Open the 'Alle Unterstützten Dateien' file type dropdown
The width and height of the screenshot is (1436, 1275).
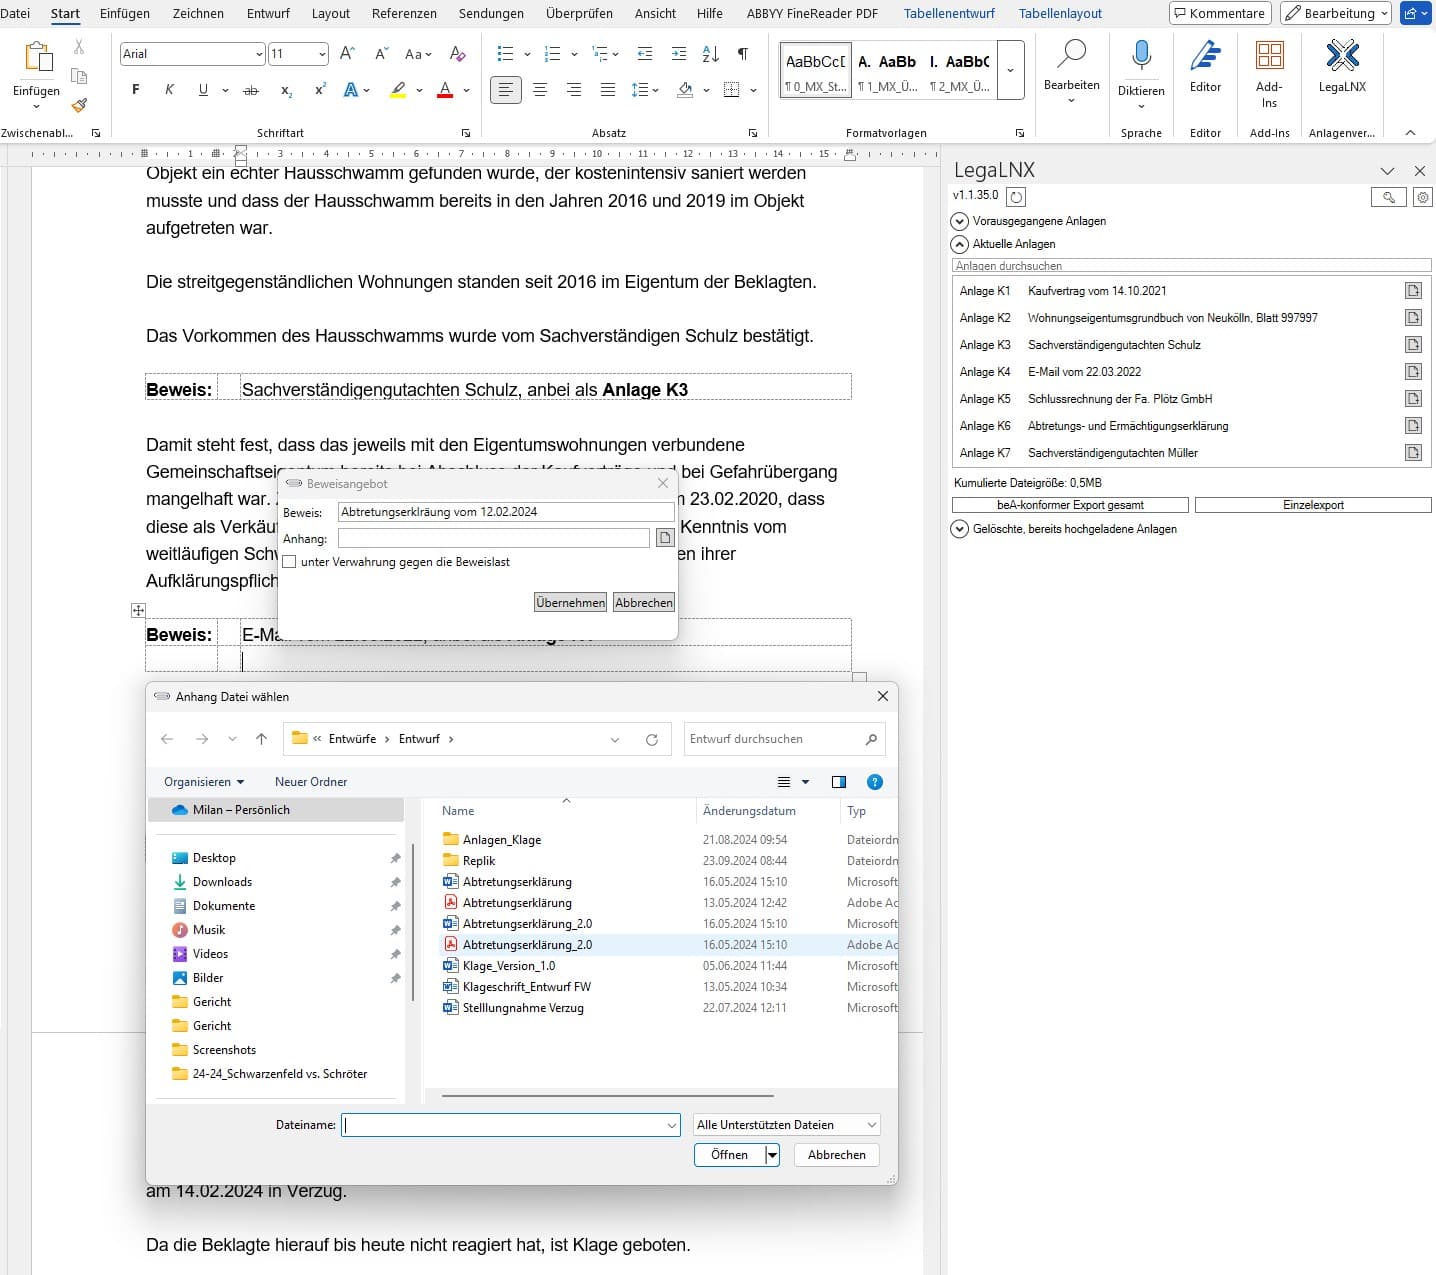click(x=787, y=1125)
